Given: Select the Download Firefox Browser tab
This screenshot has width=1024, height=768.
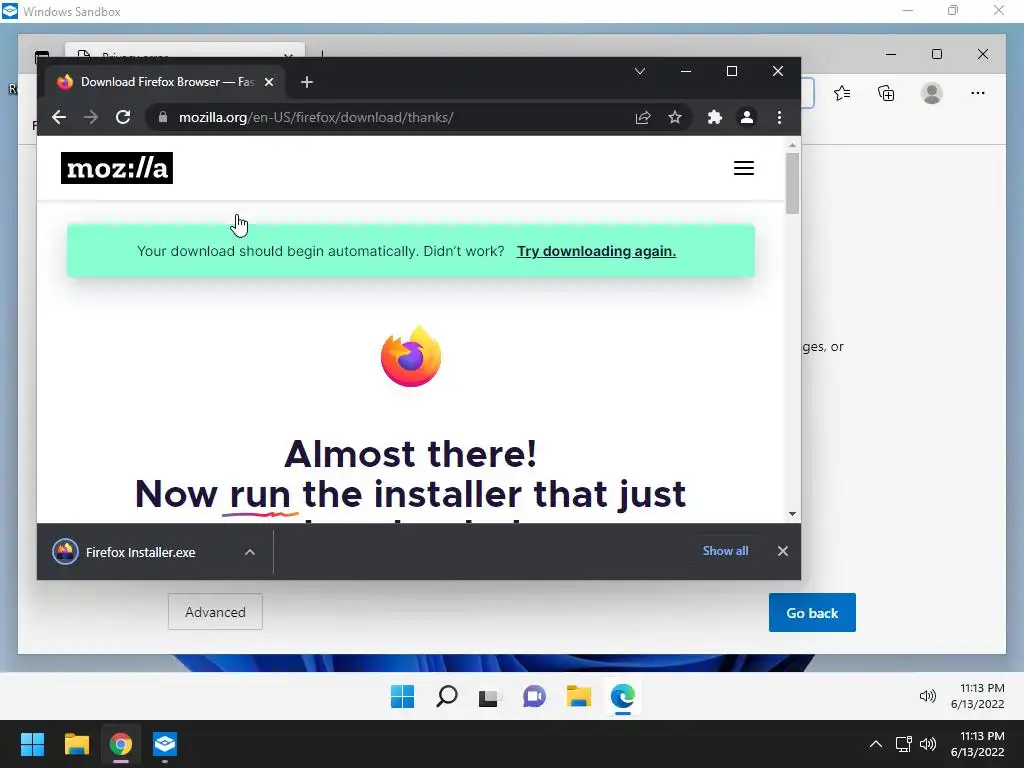Looking at the screenshot, I should coord(163,82).
